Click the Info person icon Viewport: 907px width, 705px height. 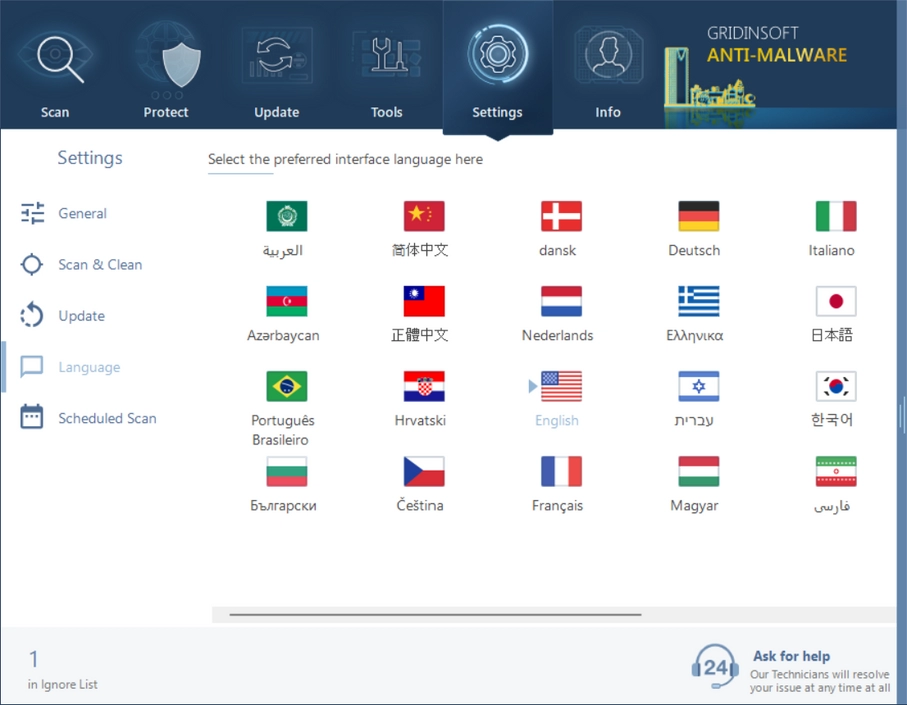coord(608,58)
